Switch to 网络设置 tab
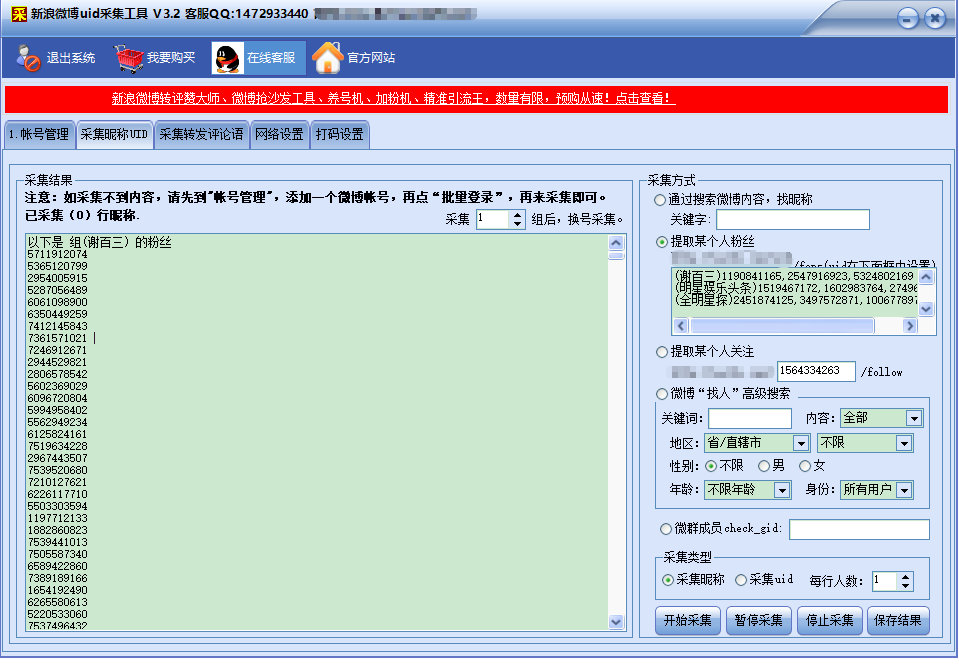The width and height of the screenshot is (959, 666). coord(279,135)
